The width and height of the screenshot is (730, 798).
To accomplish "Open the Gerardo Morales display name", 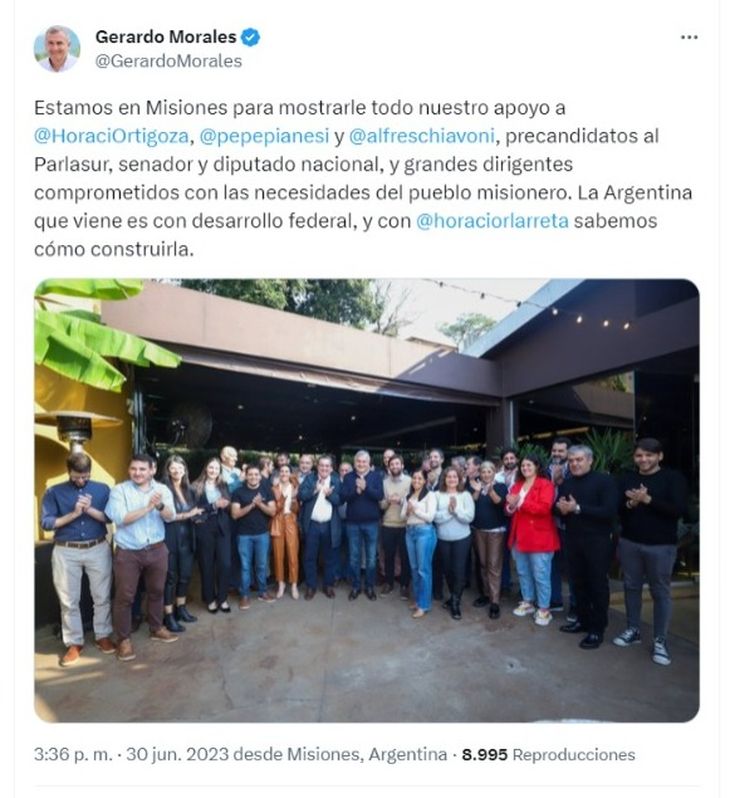I will [166, 37].
